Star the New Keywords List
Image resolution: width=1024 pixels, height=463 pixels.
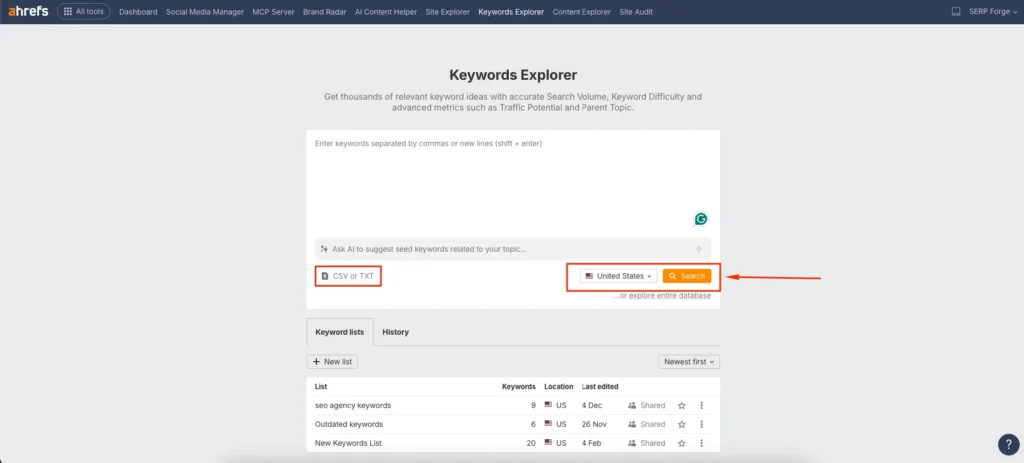pyautogui.click(x=682, y=443)
